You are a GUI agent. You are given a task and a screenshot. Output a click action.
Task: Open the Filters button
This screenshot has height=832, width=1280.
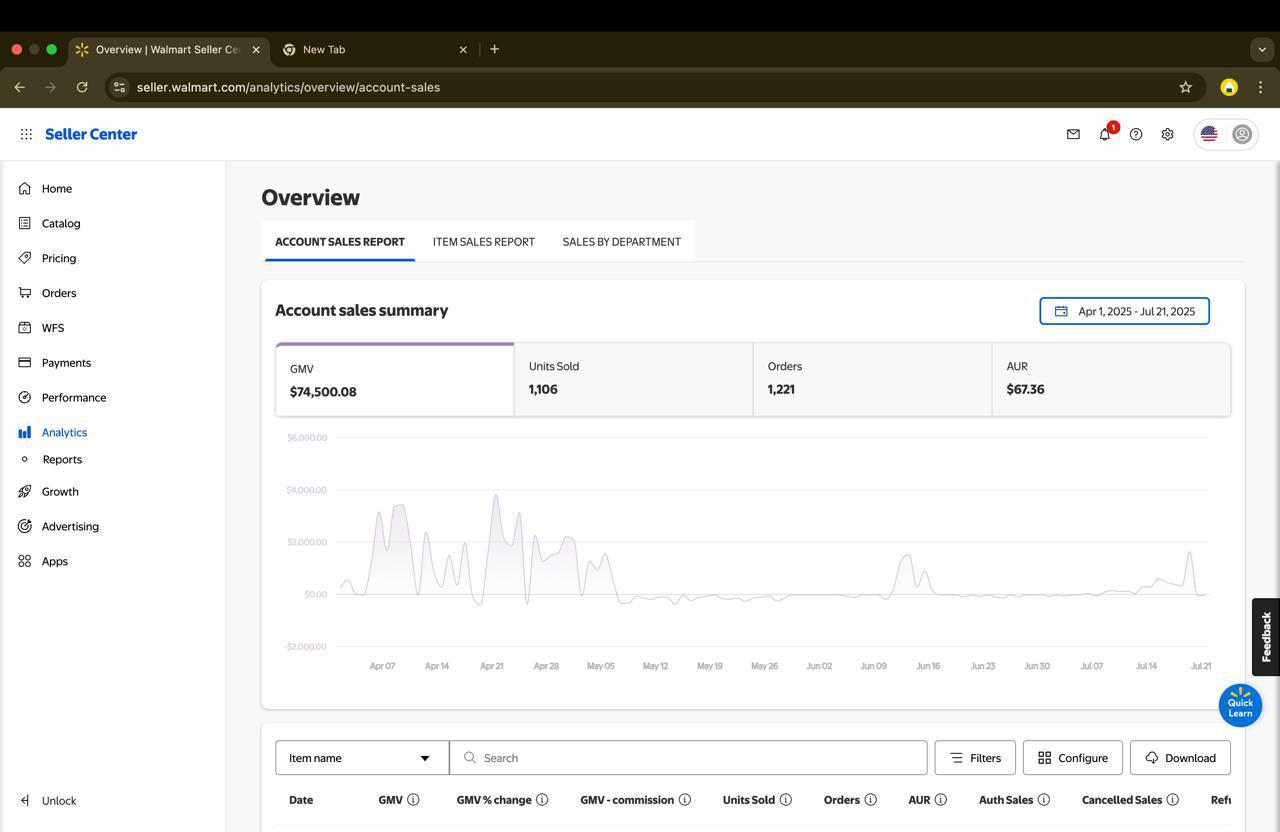coord(975,758)
